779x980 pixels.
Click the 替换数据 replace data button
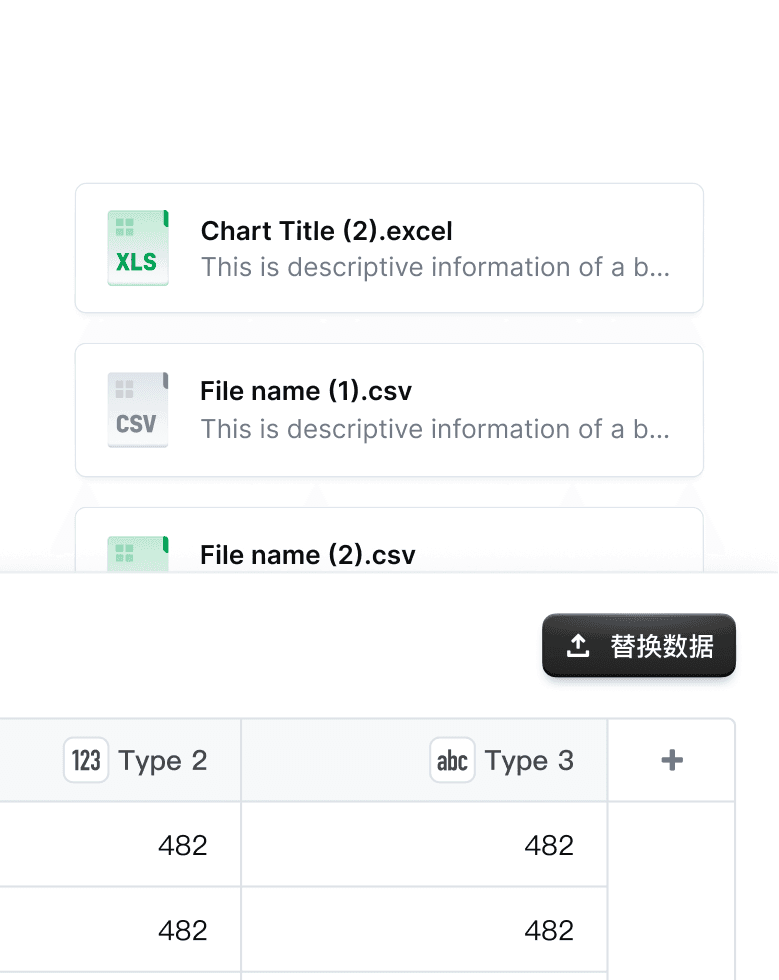coord(638,645)
